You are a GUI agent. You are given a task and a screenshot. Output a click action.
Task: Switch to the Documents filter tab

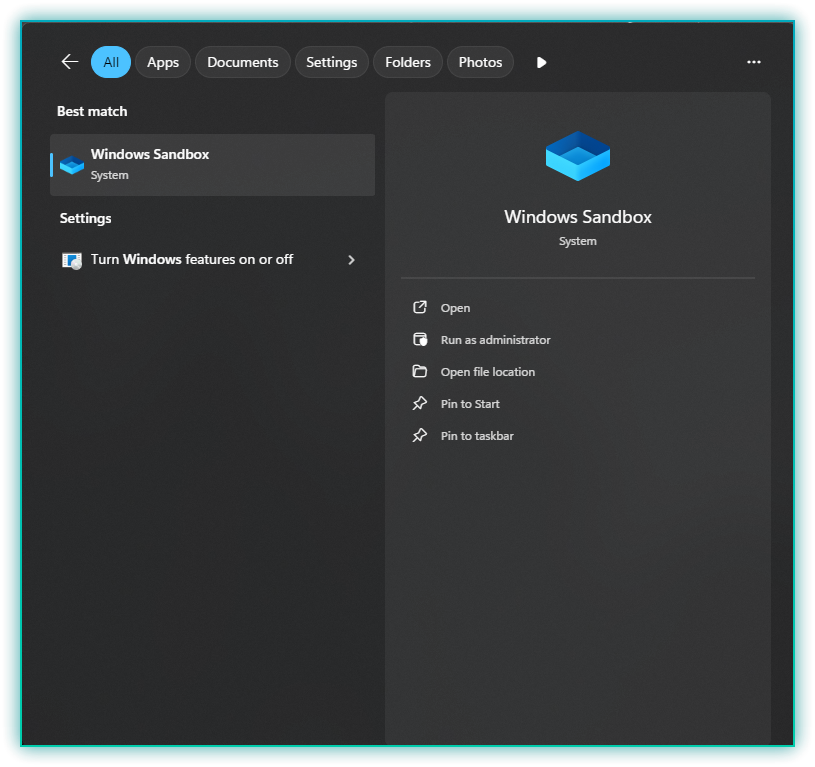coord(243,62)
